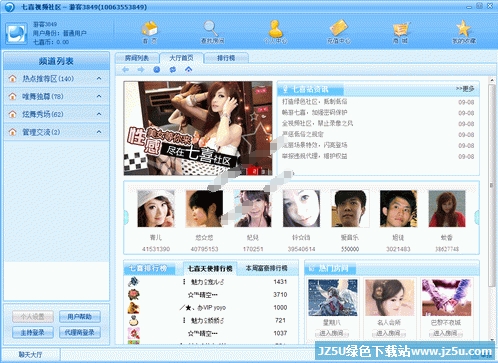498x363 pixels.
Task: Click the 名人会所 room thumbnail
Action: pos(389,297)
